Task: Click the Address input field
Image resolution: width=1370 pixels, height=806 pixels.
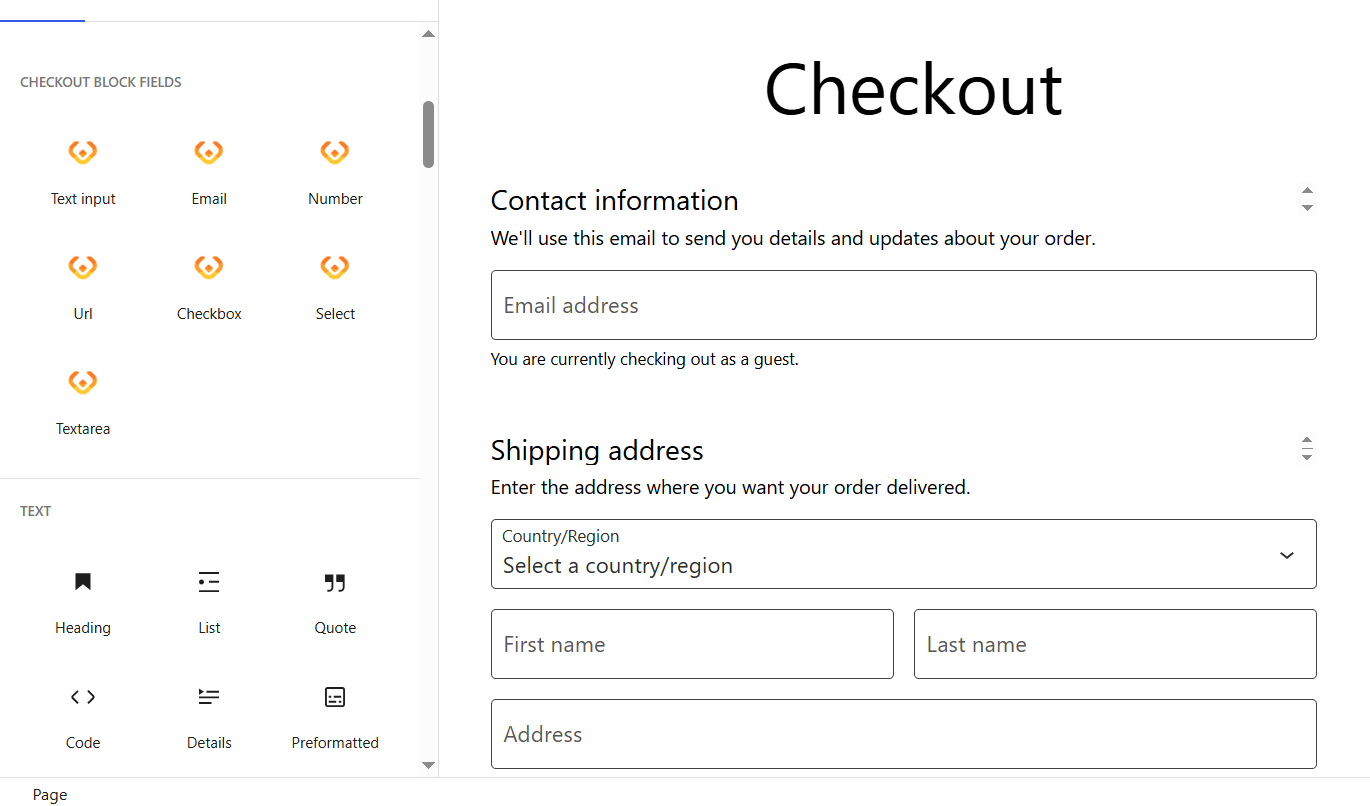Action: click(x=903, y=734)
